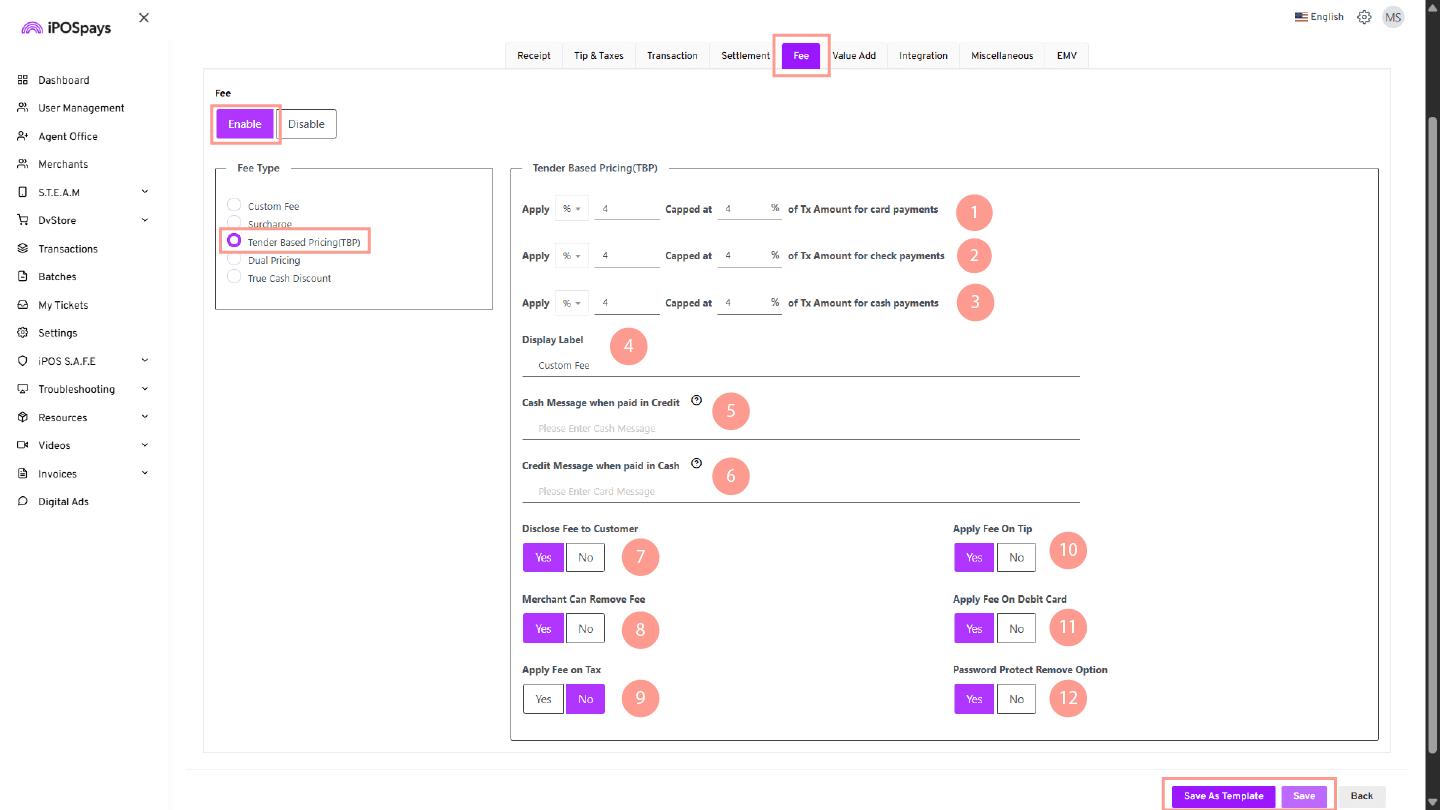Viewport: 1440px width, 810px height.
Task: Click the Troubleshooting sidebar icon
Action: click(x=23, y=389)
